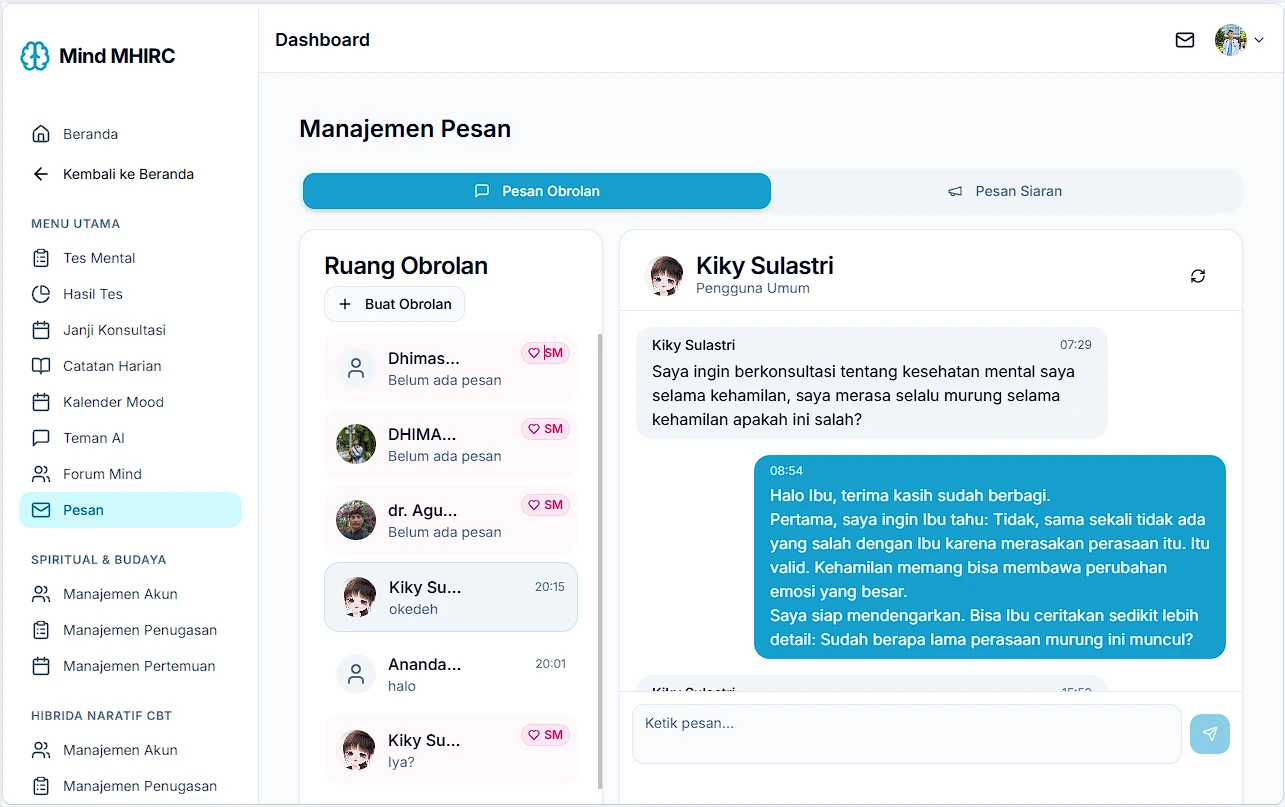The image size is (1285, 807).
Task: Click the dr. Agu profile photo thumbnail
Action: (x=356, y=520)
